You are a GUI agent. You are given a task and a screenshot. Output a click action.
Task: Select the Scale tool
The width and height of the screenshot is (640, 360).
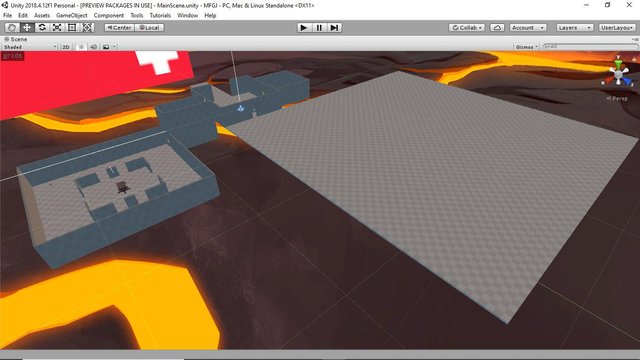pyautogui.click(x=57, y=27)
